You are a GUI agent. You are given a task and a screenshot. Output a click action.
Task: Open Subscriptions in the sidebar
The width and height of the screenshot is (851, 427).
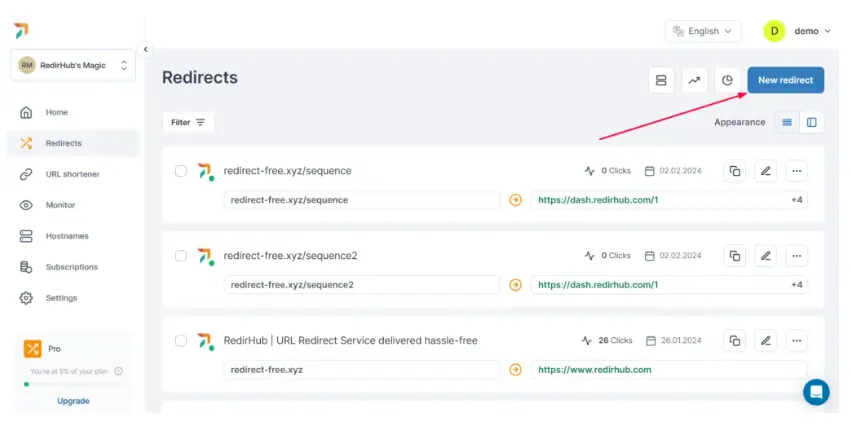[73, 267]
